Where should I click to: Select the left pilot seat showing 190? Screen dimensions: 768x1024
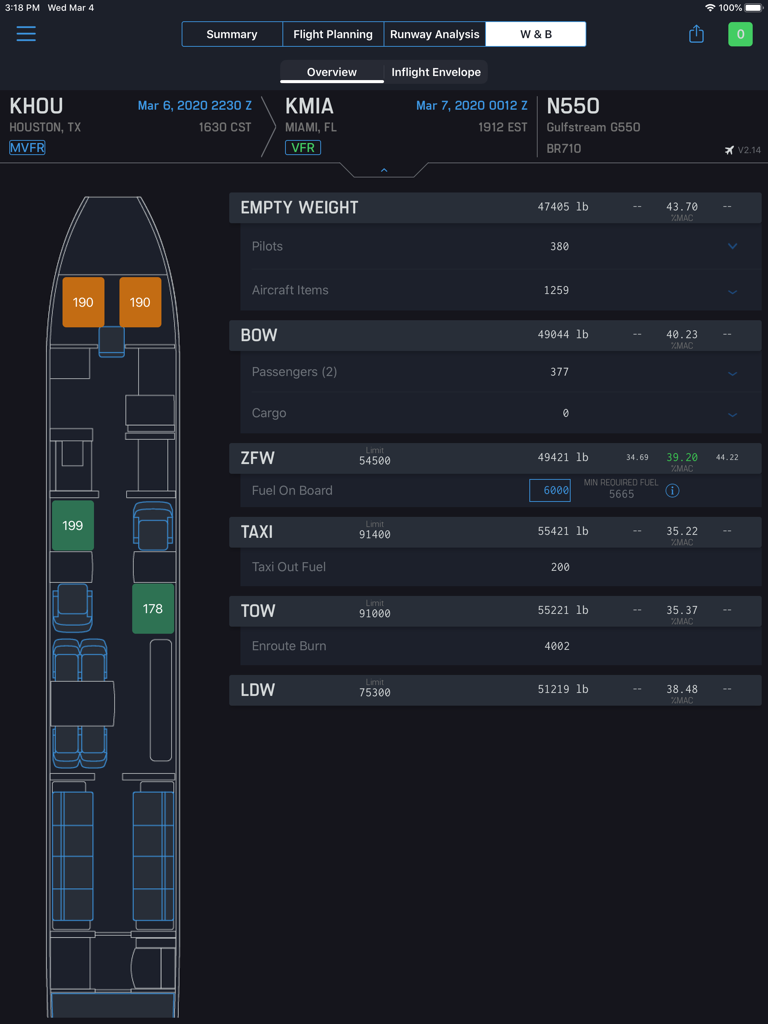tap(83, 301)
